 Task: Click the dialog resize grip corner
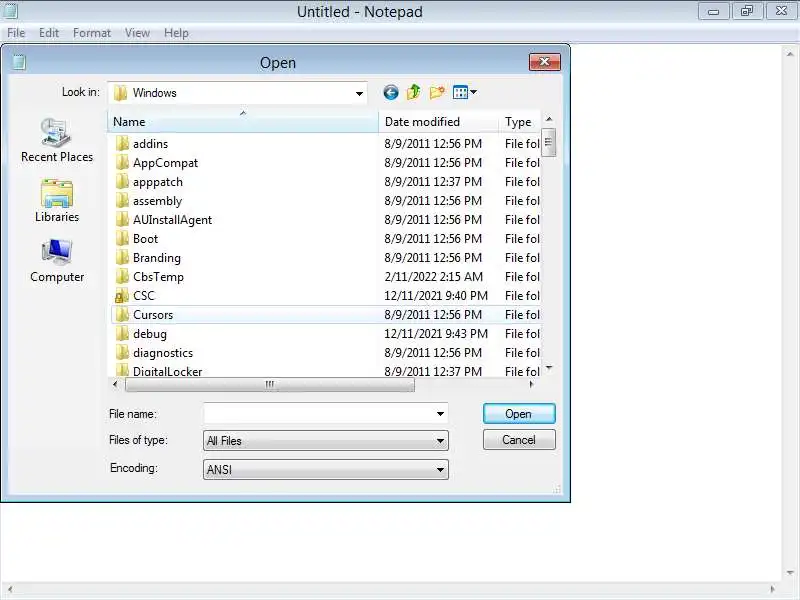(x=557, y=489)
